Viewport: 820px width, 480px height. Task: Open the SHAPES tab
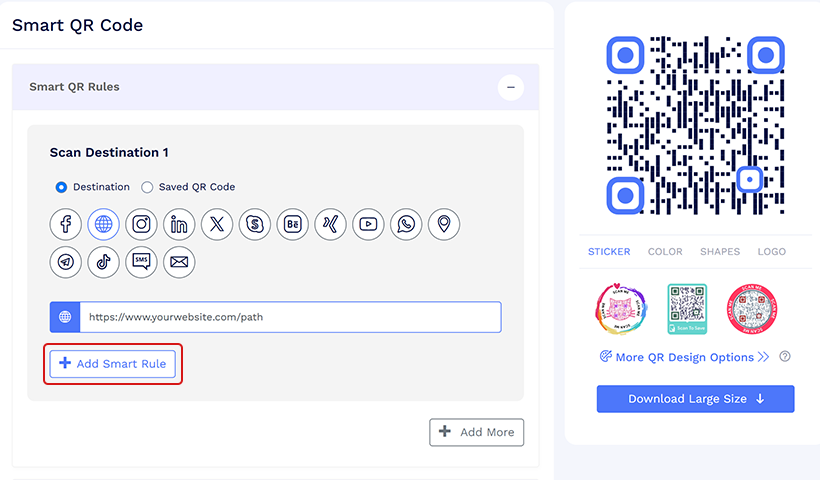[x=720, y=252]
